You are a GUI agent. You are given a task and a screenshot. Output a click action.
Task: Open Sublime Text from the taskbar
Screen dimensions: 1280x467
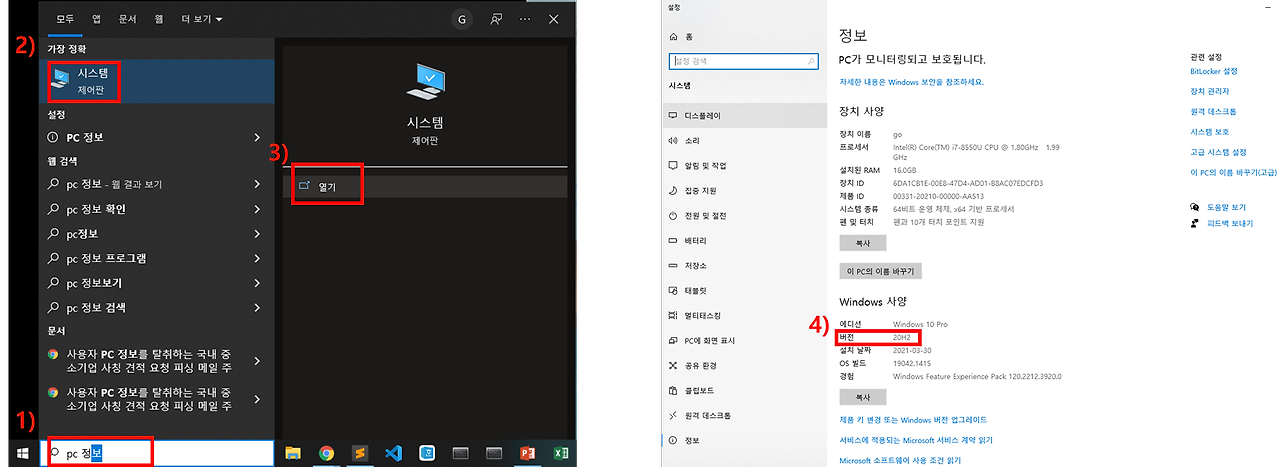[360, 453]
